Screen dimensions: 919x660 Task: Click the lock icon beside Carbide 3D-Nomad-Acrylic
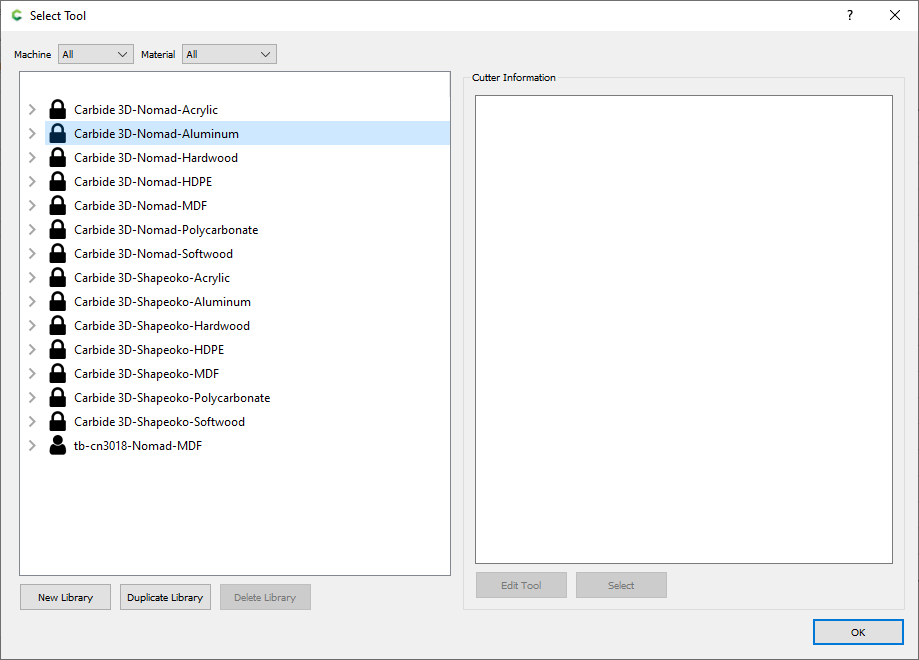click(57, 109)
